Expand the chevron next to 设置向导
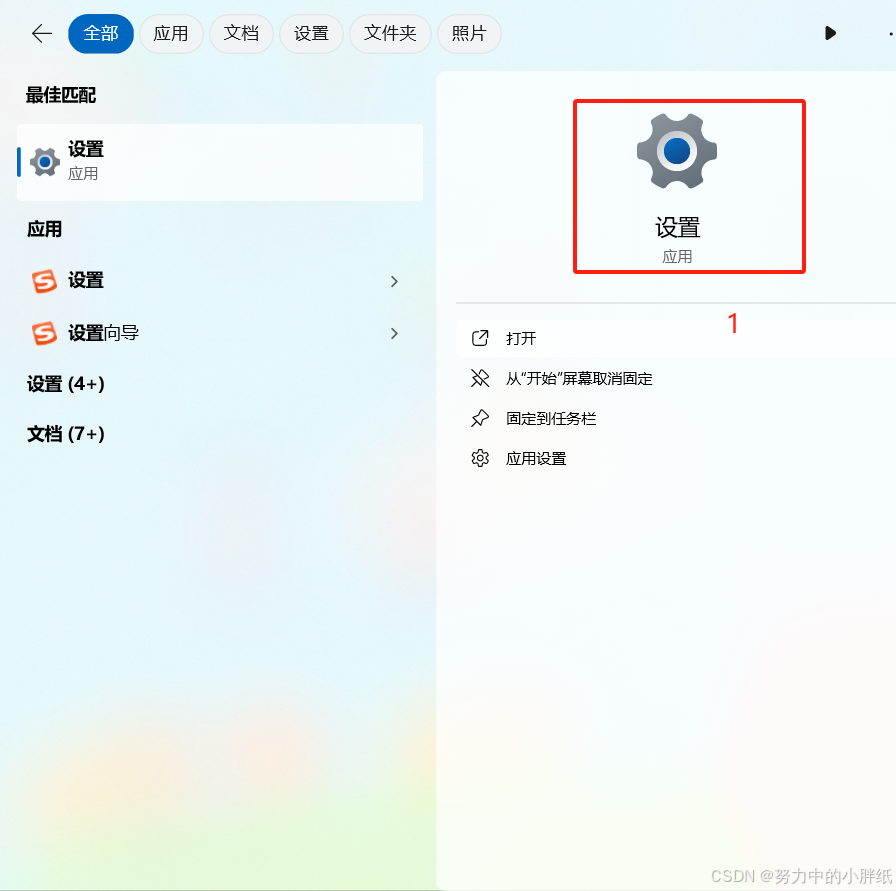 394,333
